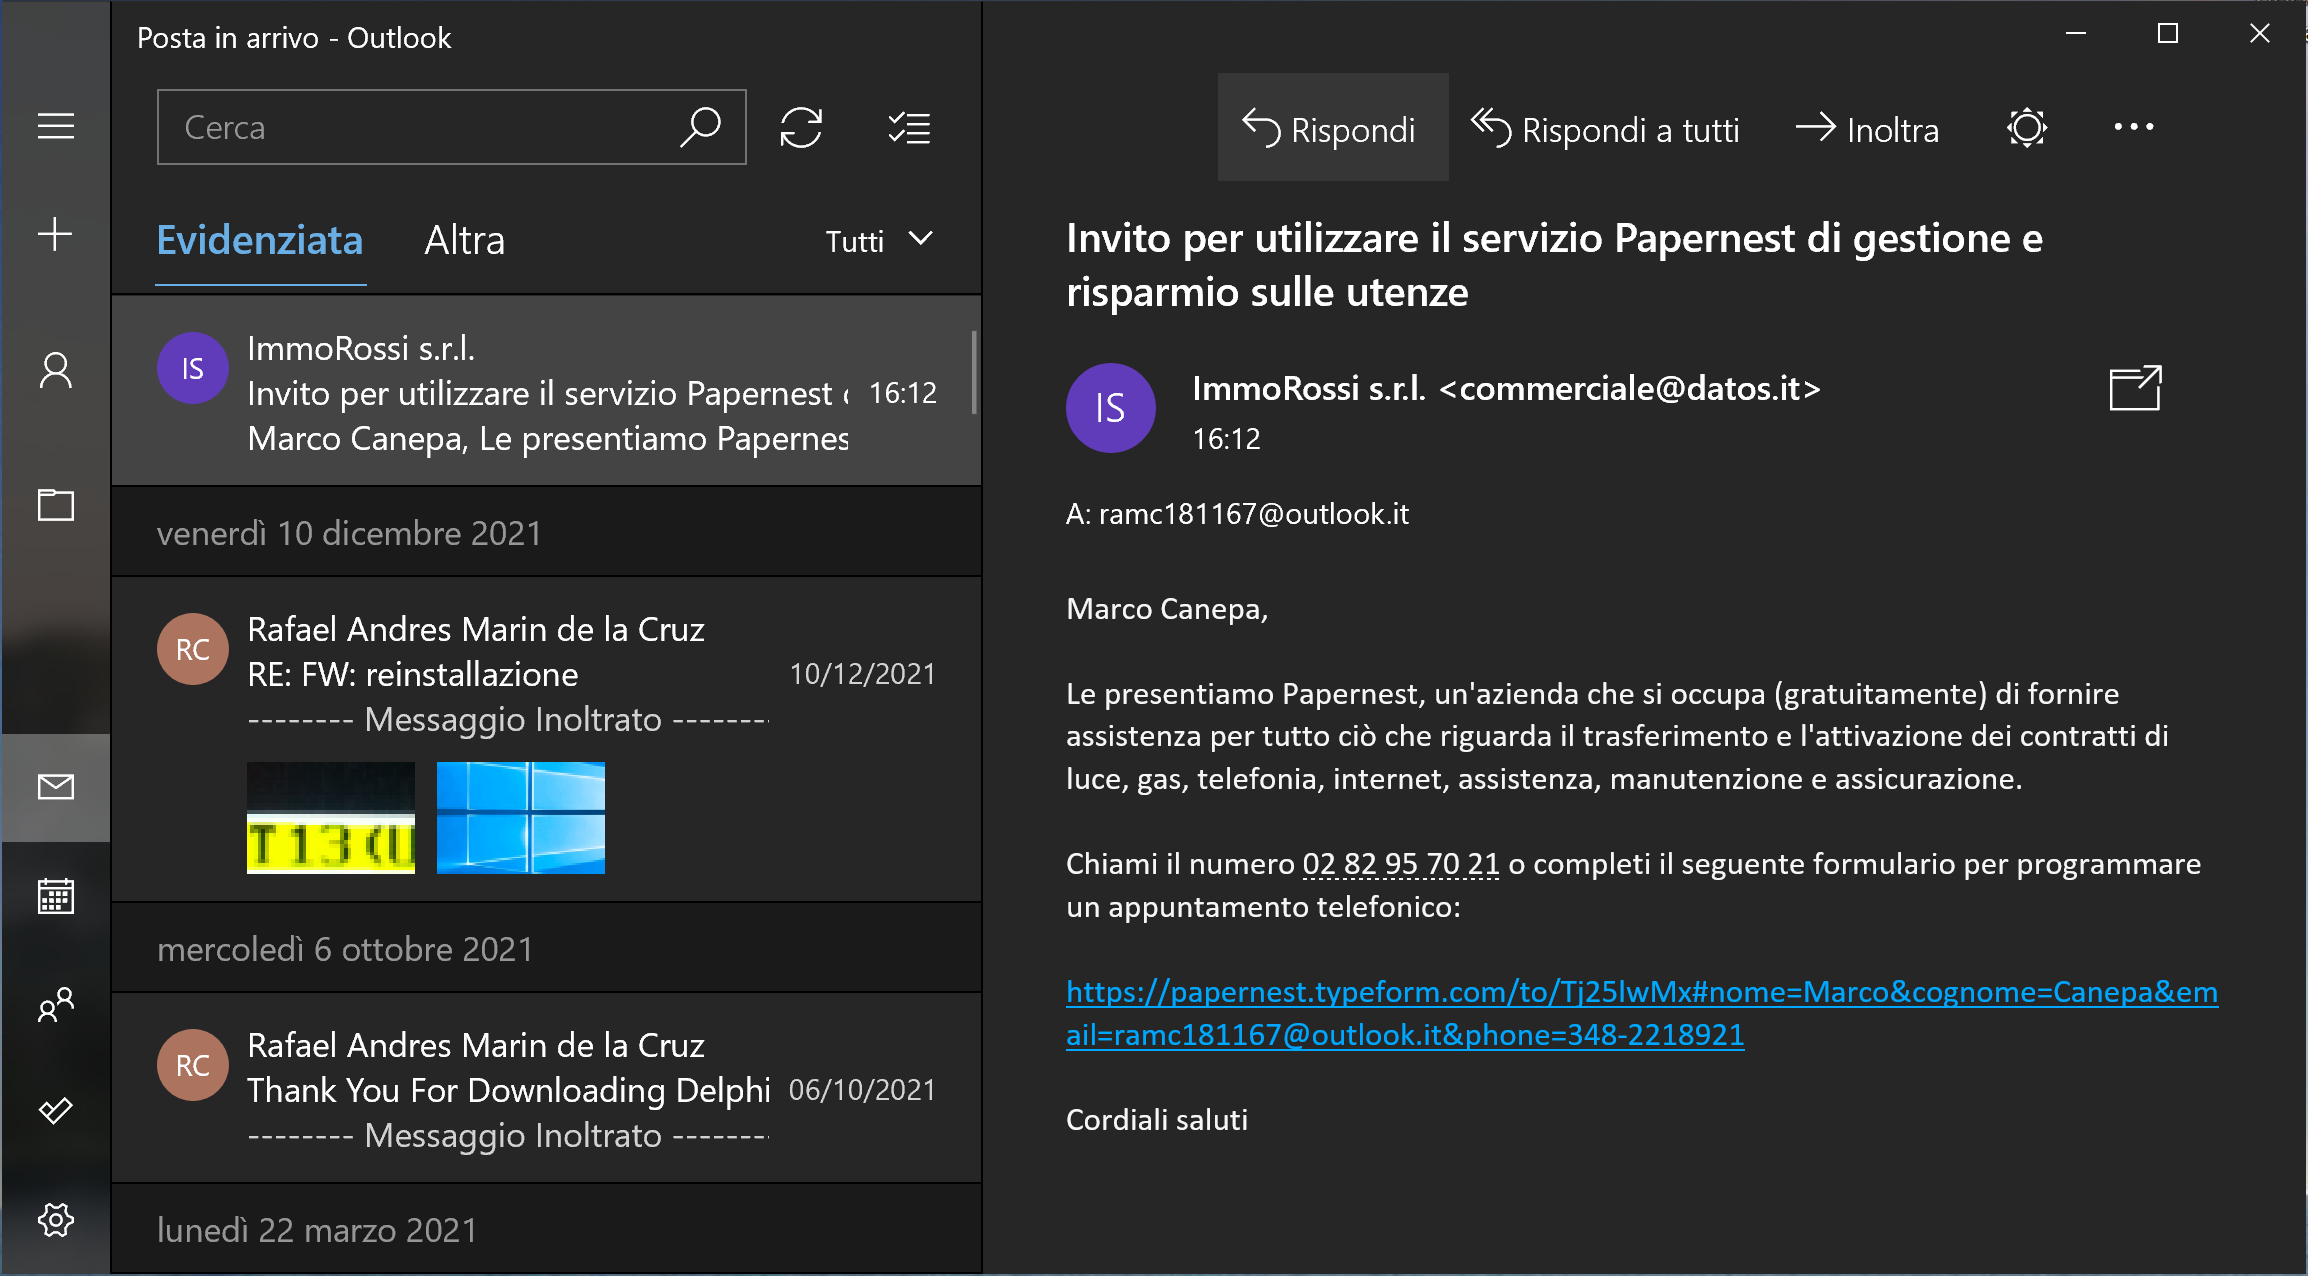Open more actions ellipsis menu

(2133, 127)
